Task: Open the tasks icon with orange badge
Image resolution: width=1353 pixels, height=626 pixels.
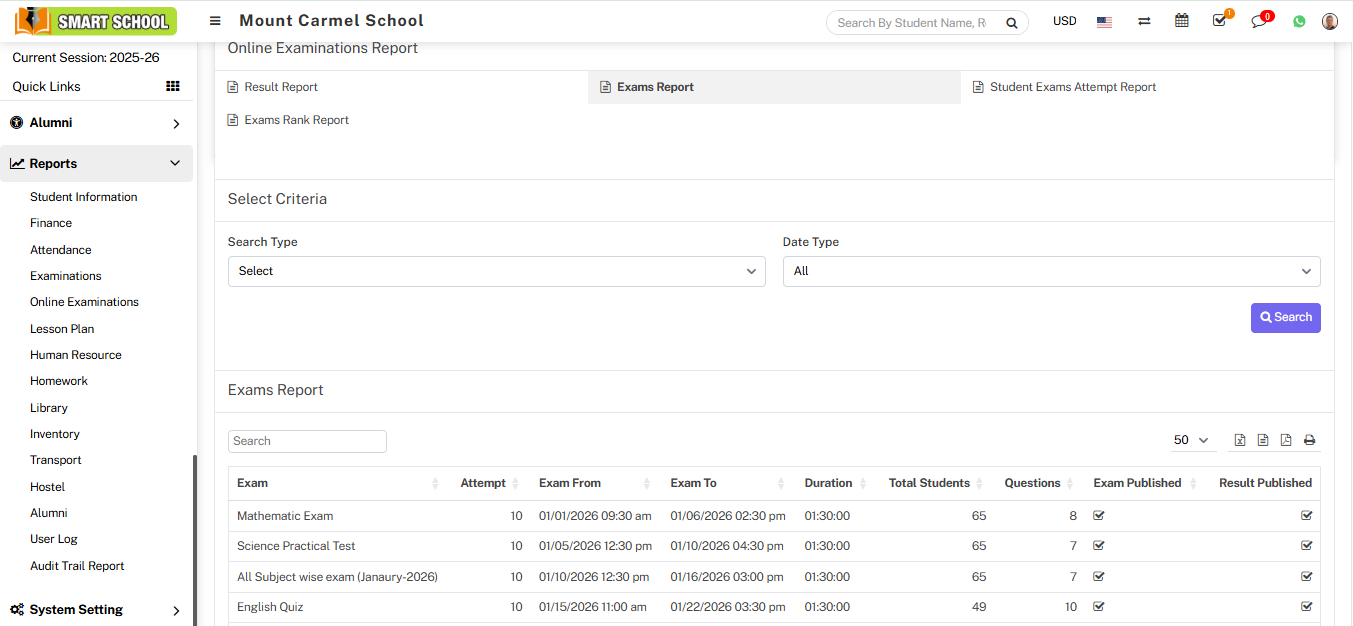Action: (1219, 21)
